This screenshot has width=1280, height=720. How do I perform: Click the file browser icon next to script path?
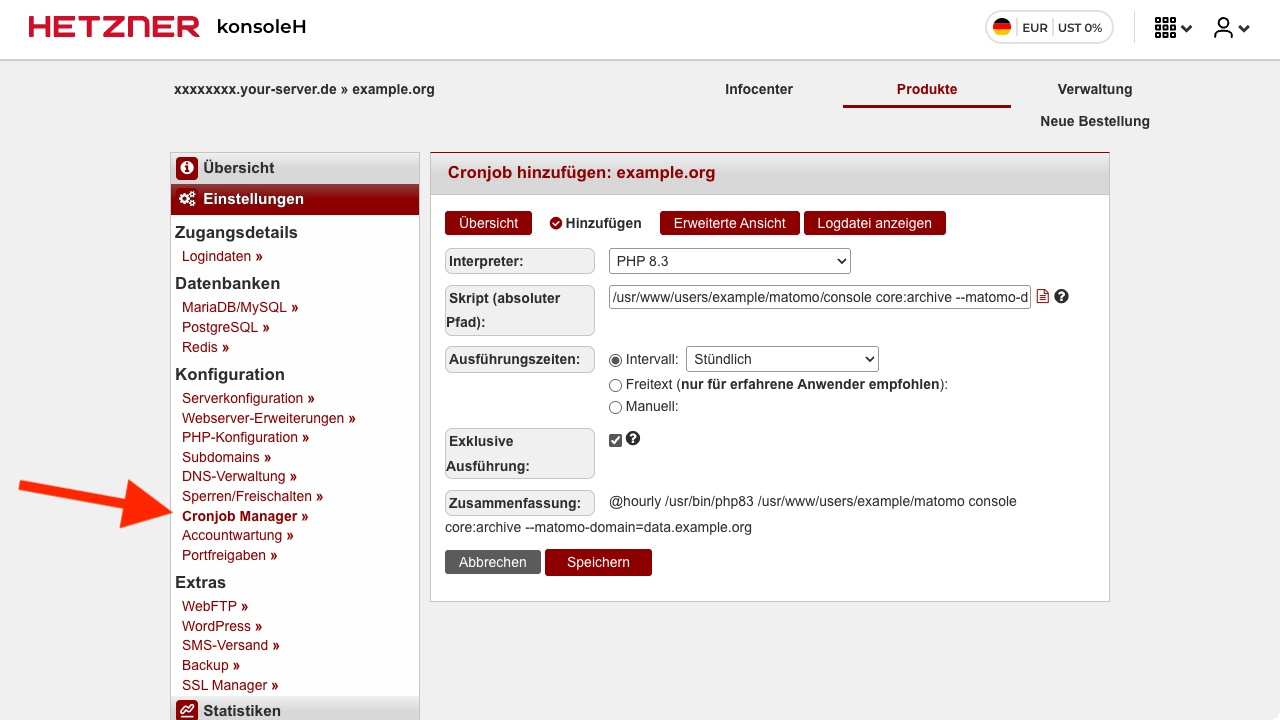tap(1043, 296)
